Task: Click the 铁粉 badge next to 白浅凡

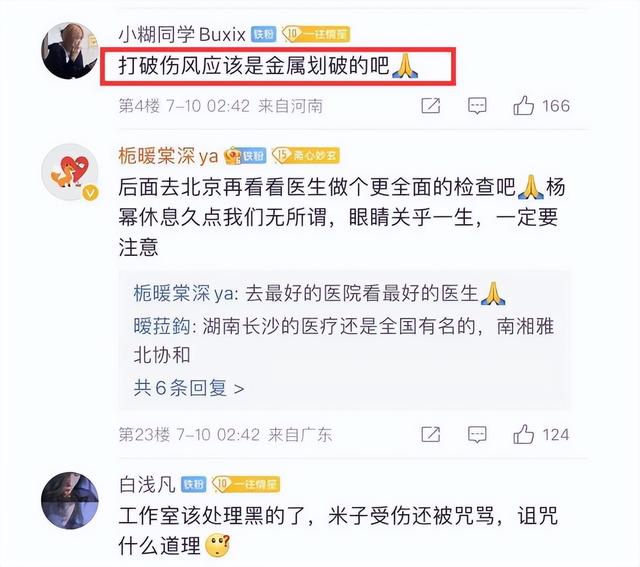Action: 193,484
